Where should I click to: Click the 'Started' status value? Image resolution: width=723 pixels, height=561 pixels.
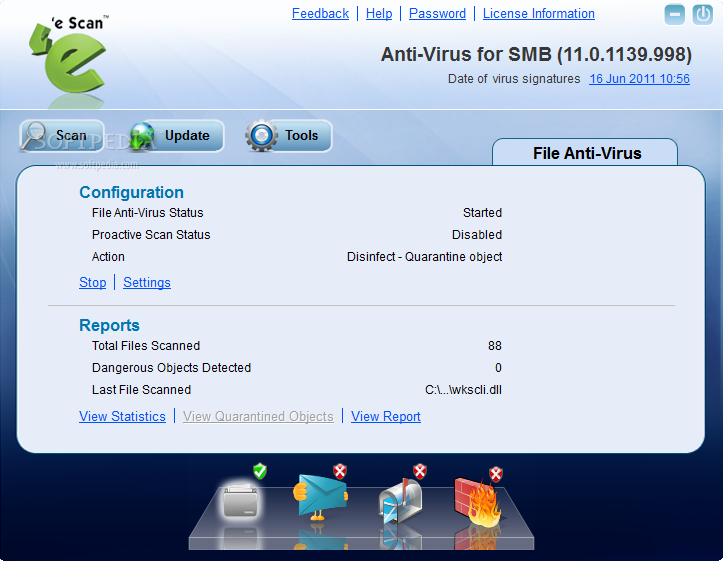point(482,213)
